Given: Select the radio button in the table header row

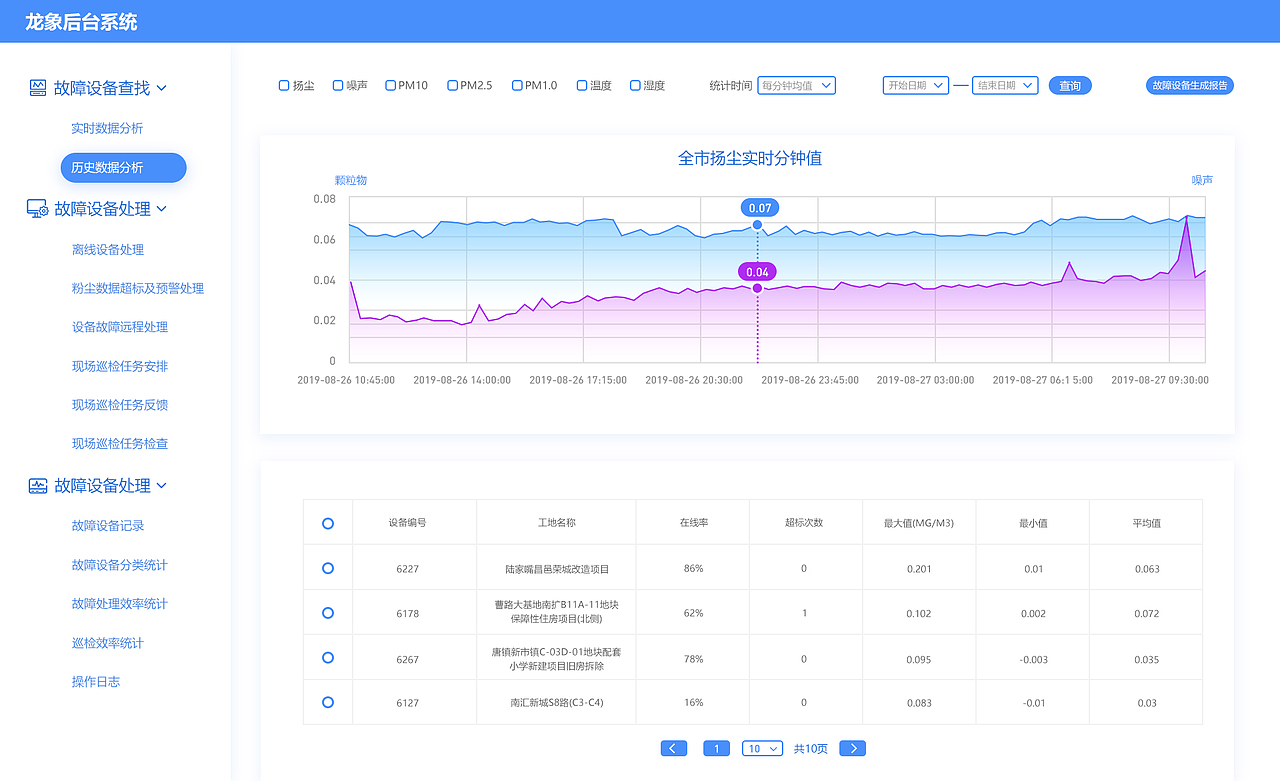Looking at the screenshot, I should click(x=328, y=523).
